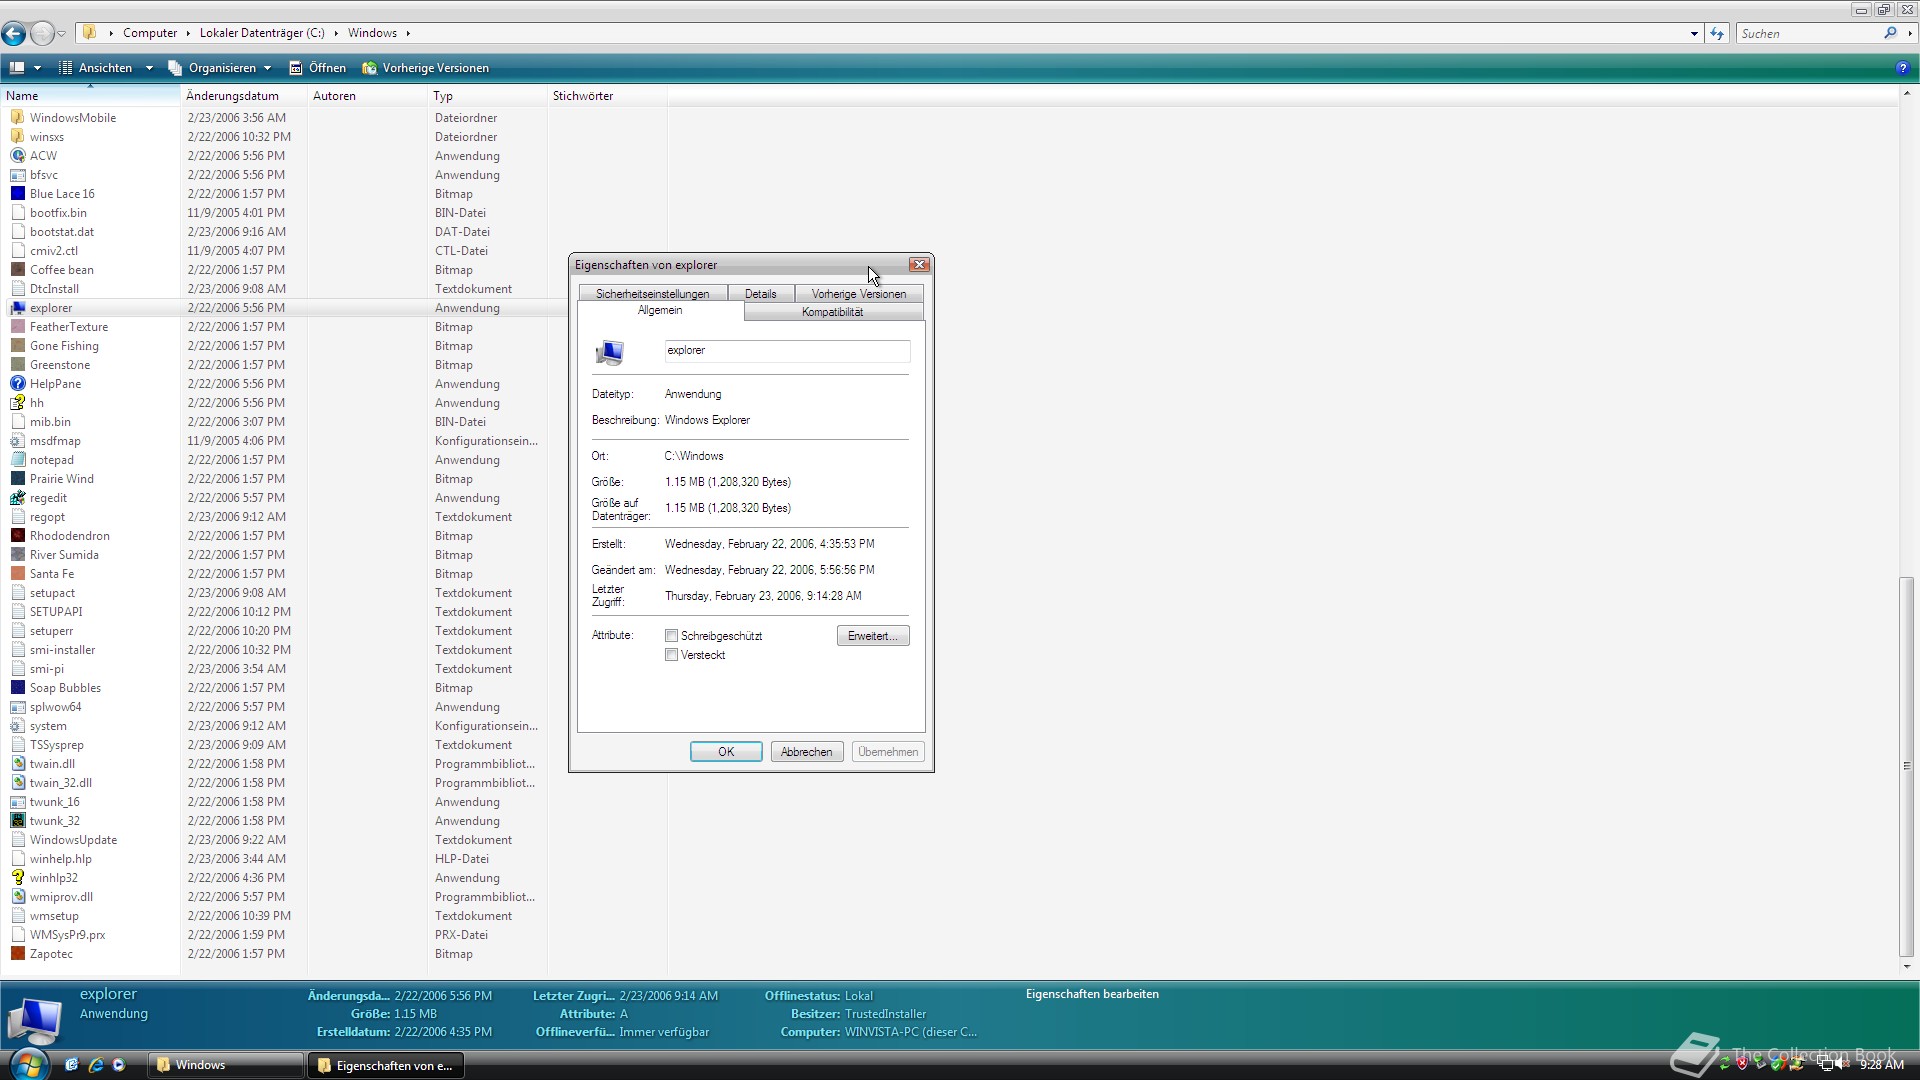This screenshot has width=1920, height=1080.
Task: Open the help icon in command bar
Action: click(1902, 68)
